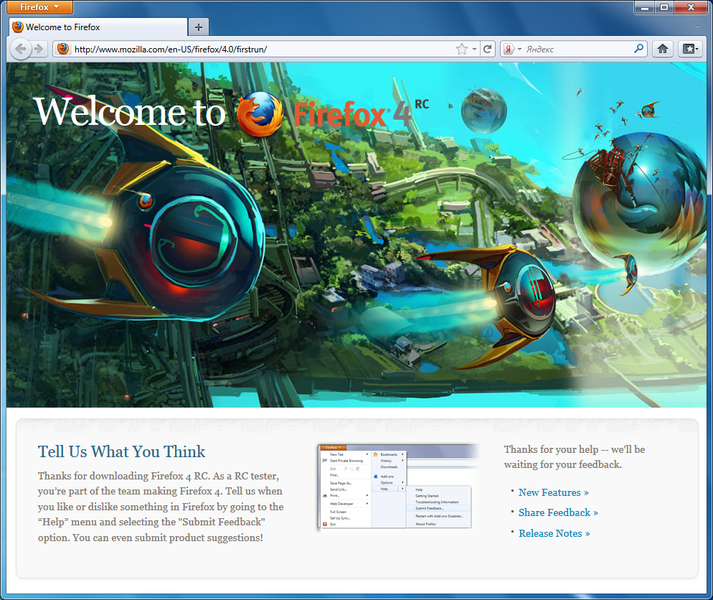Expand the search engine chooser arrow
The width and height of the screenshot is (713, 600).
519,49
